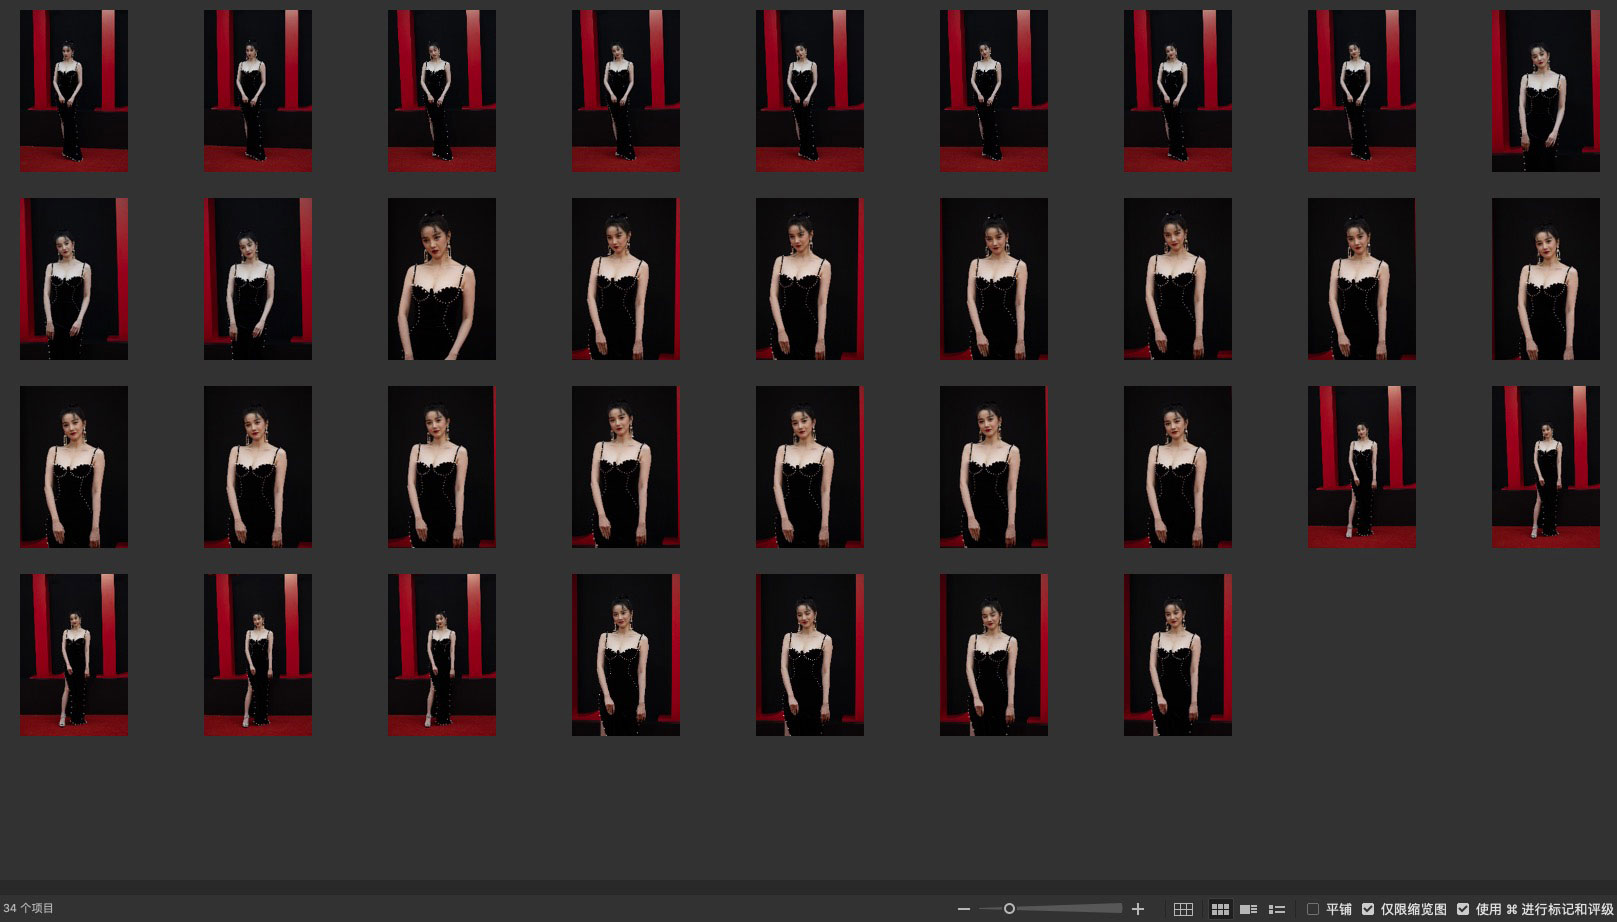Uncheck 使用 ⌘ 进行标记和评级 checkbox
The height and width of the screenshot is (922, 1617).
click(x=1463, y=909)
